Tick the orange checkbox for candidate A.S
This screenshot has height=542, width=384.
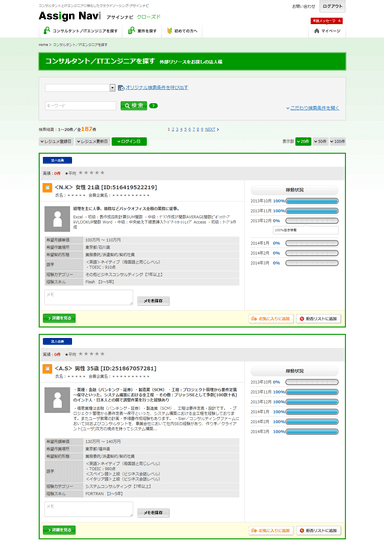click(x=47, y=368)
